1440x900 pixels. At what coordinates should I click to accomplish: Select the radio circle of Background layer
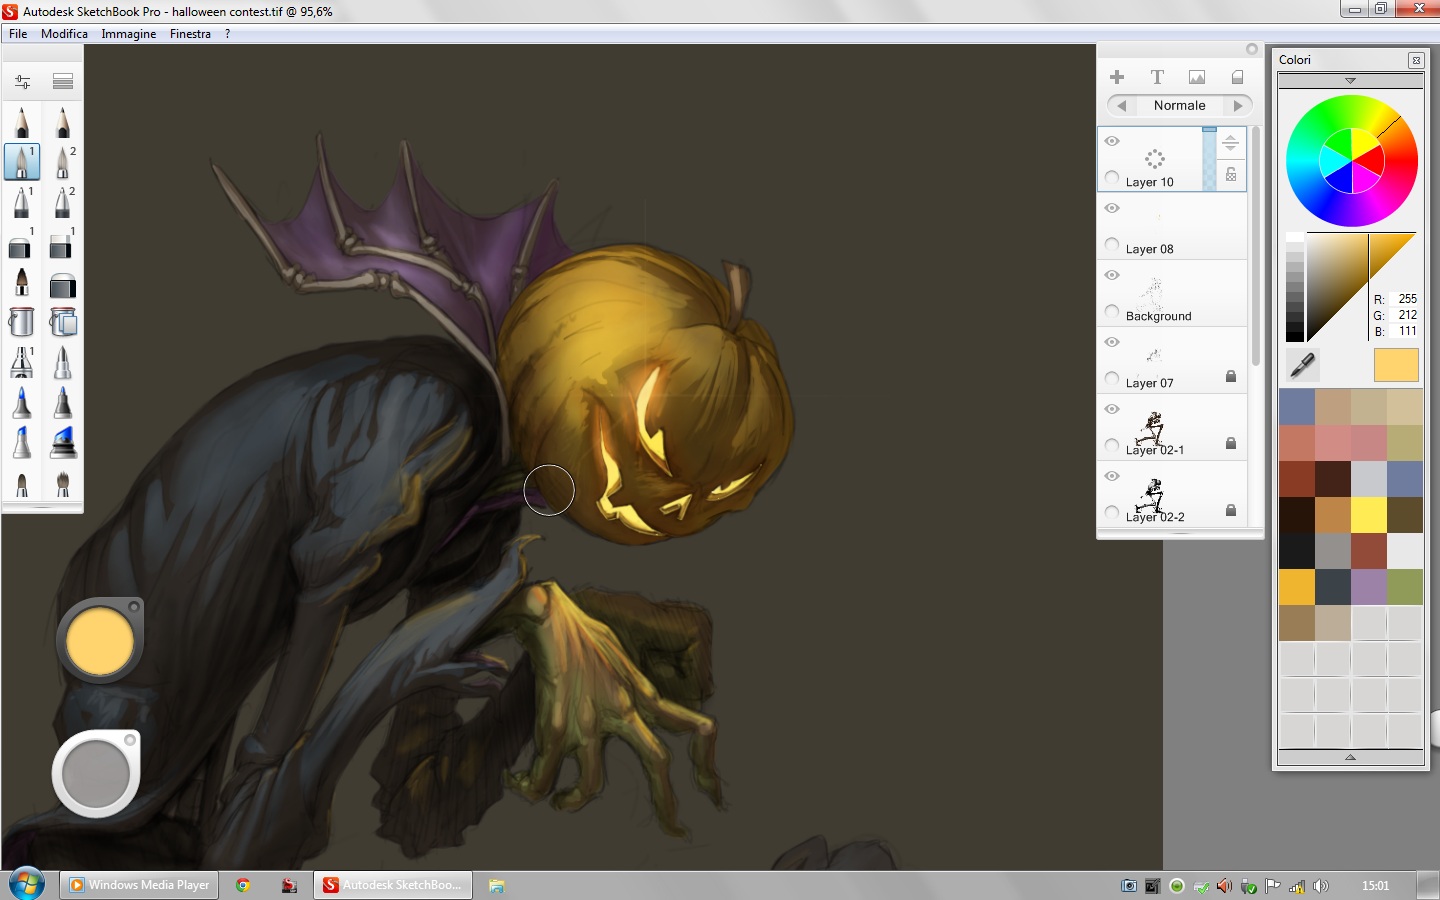tap(1112, 312)
